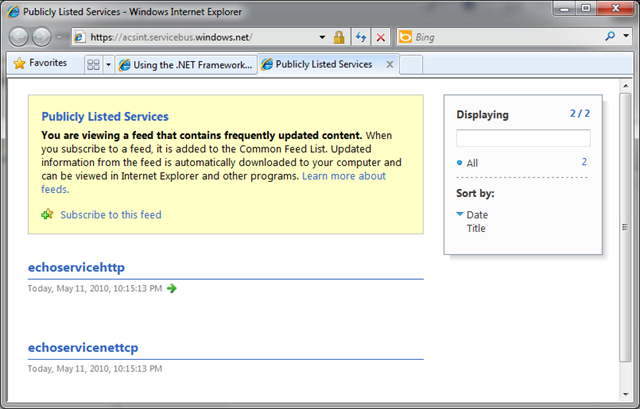Close the Publicly Listed Services tab

pos(389,64)
